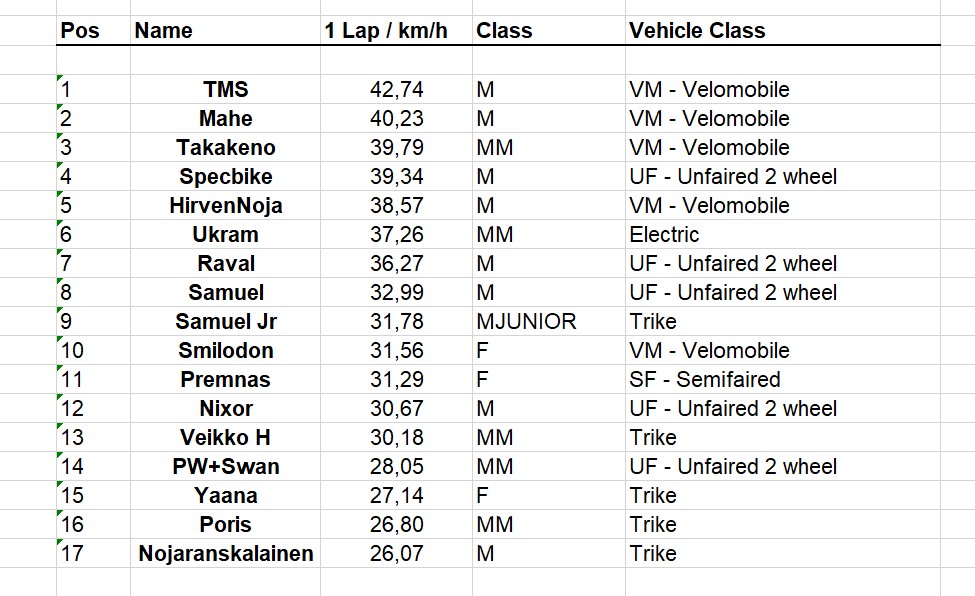Select the Pos column header cell
Image resolution: width=975 pixels, height=596 pixels.
[93, 30]
